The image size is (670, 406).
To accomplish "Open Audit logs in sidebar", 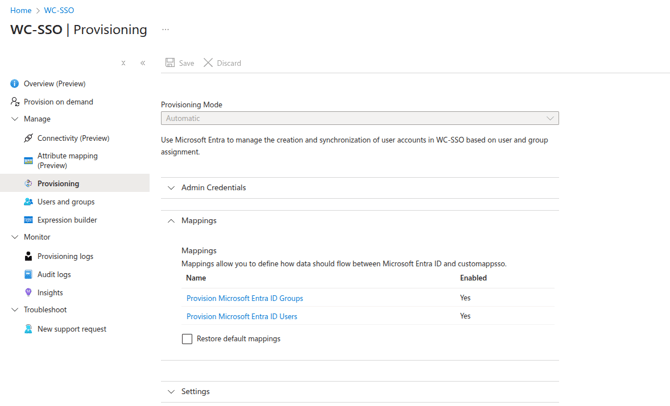I will click(54, 274).
